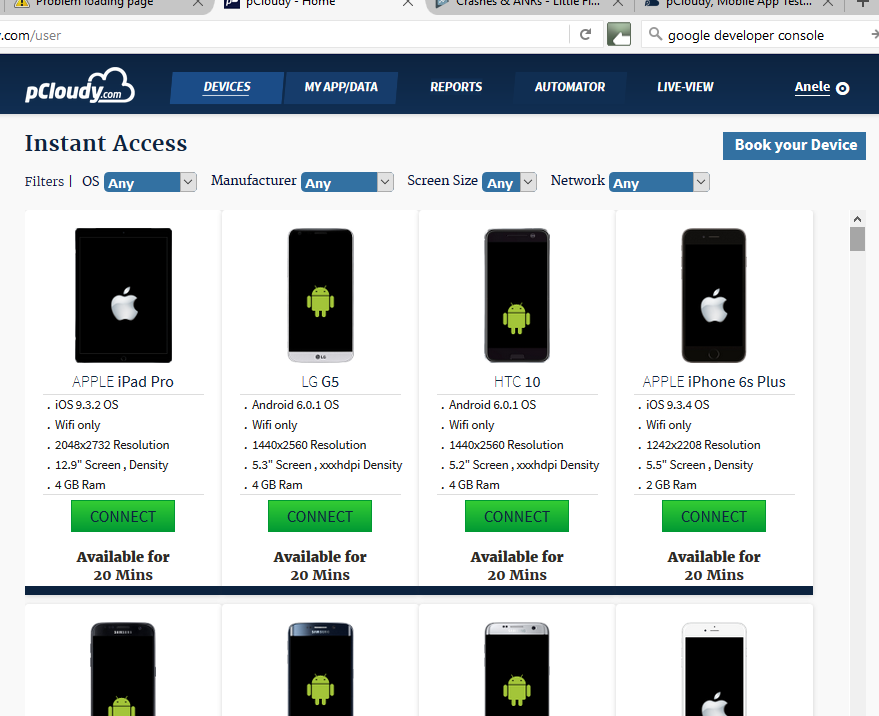Screen dimensions: 879x716
Task: Open the Manufacturer filter dropdown
Action: click(347, 182)
